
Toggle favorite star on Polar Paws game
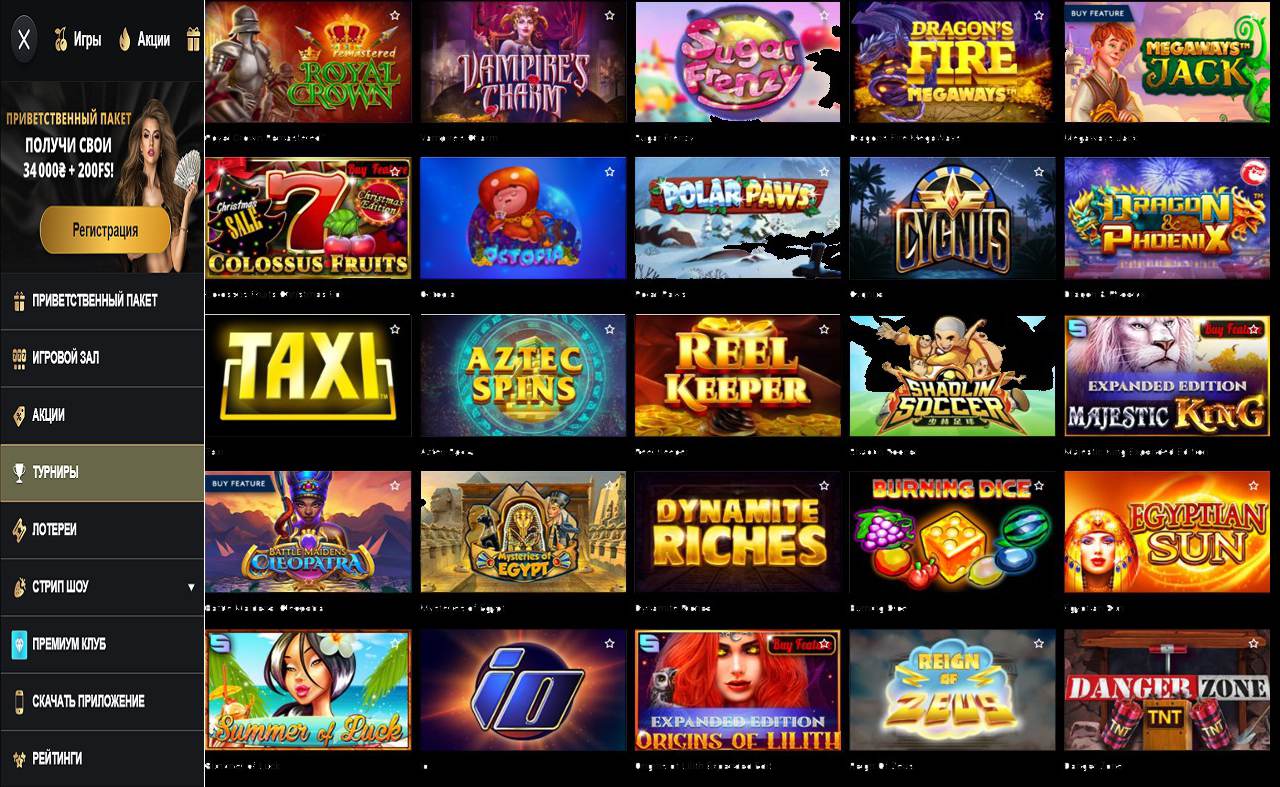click(824, 172)
